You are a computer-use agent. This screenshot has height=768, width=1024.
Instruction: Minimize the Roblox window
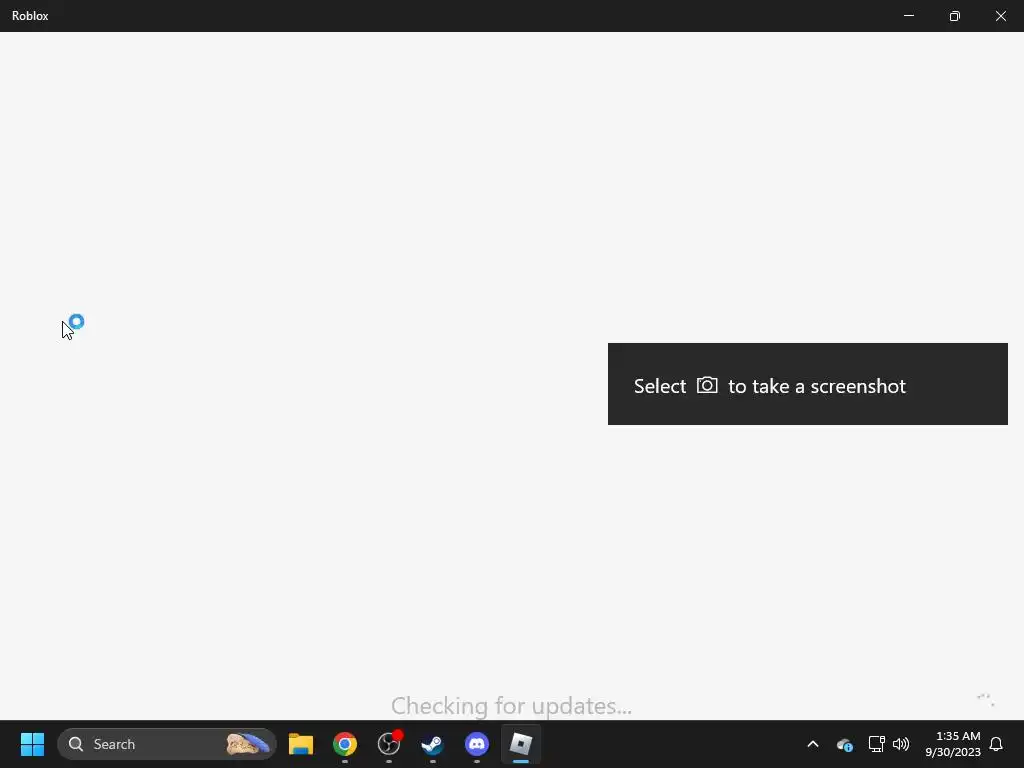click(908, 16)
